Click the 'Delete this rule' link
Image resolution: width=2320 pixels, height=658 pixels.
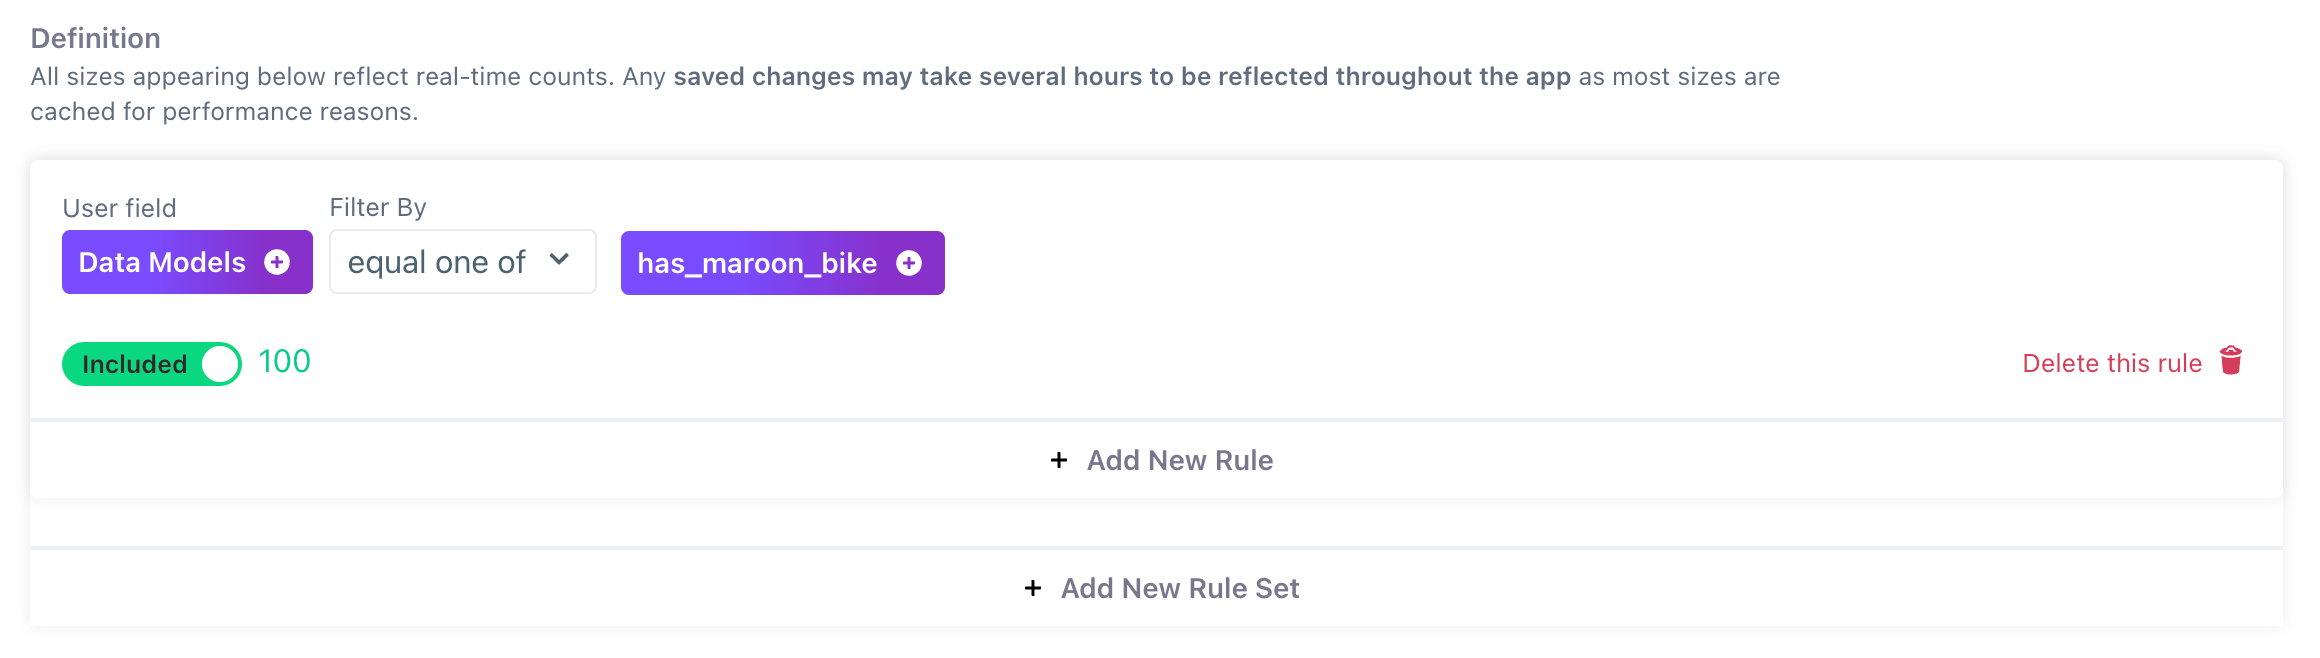click(x=2111, y=363)
